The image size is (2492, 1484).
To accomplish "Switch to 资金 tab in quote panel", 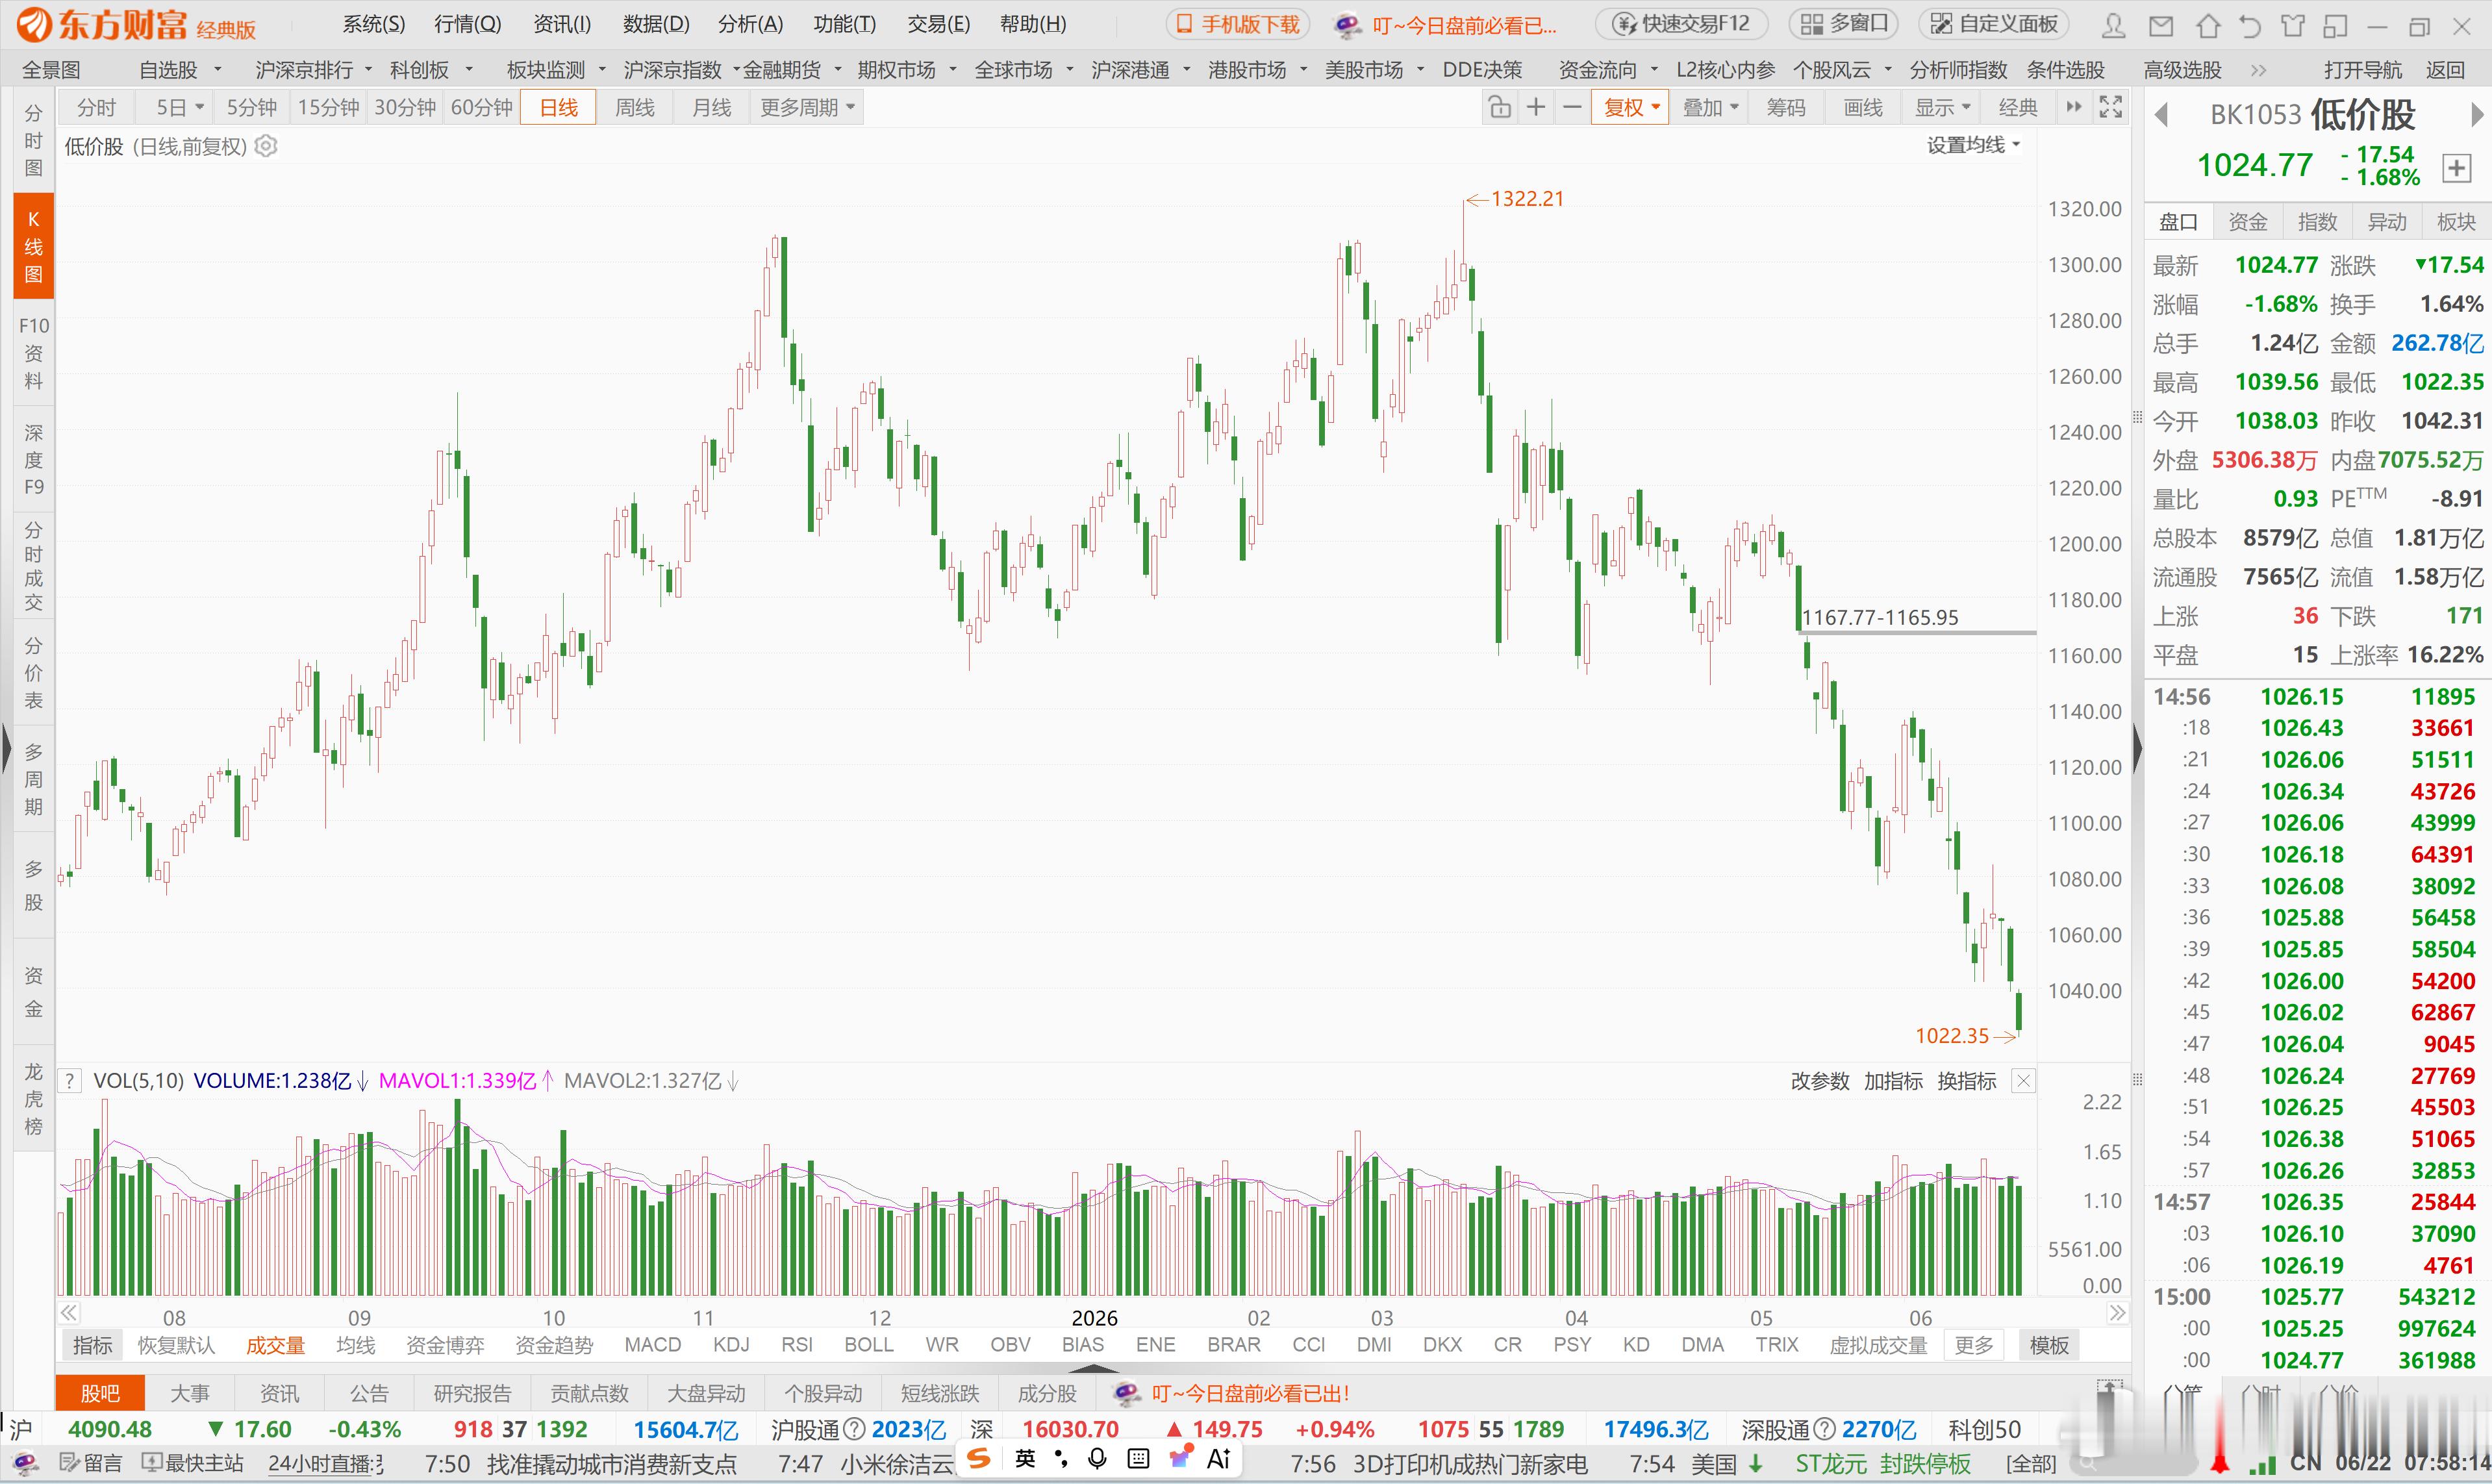I will (2248, 222).
